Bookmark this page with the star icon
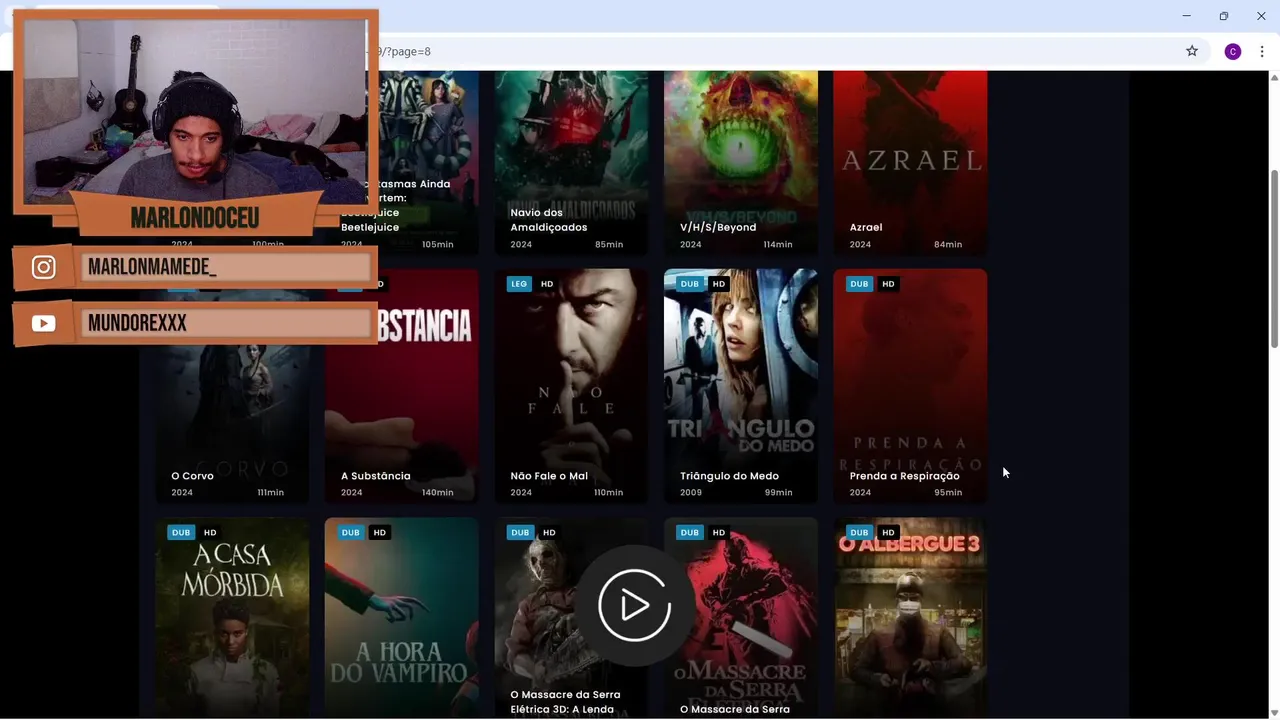 1192,51
